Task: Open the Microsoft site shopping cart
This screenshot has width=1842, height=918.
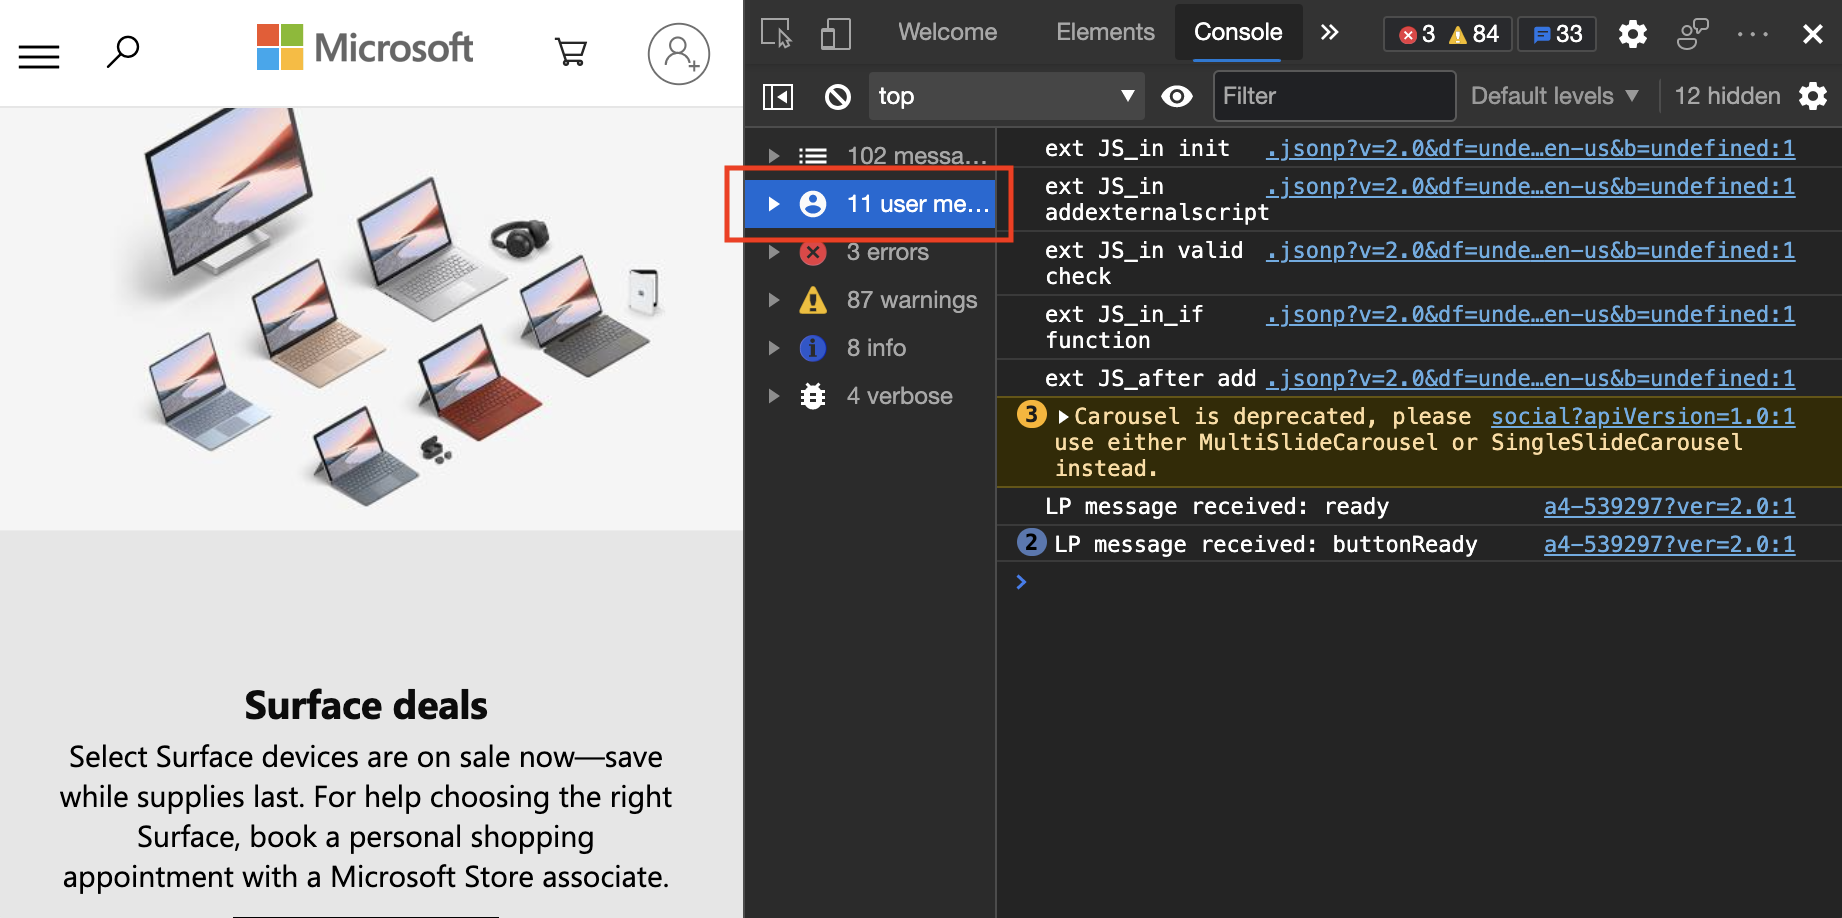Action: click(x=570, y=51)
